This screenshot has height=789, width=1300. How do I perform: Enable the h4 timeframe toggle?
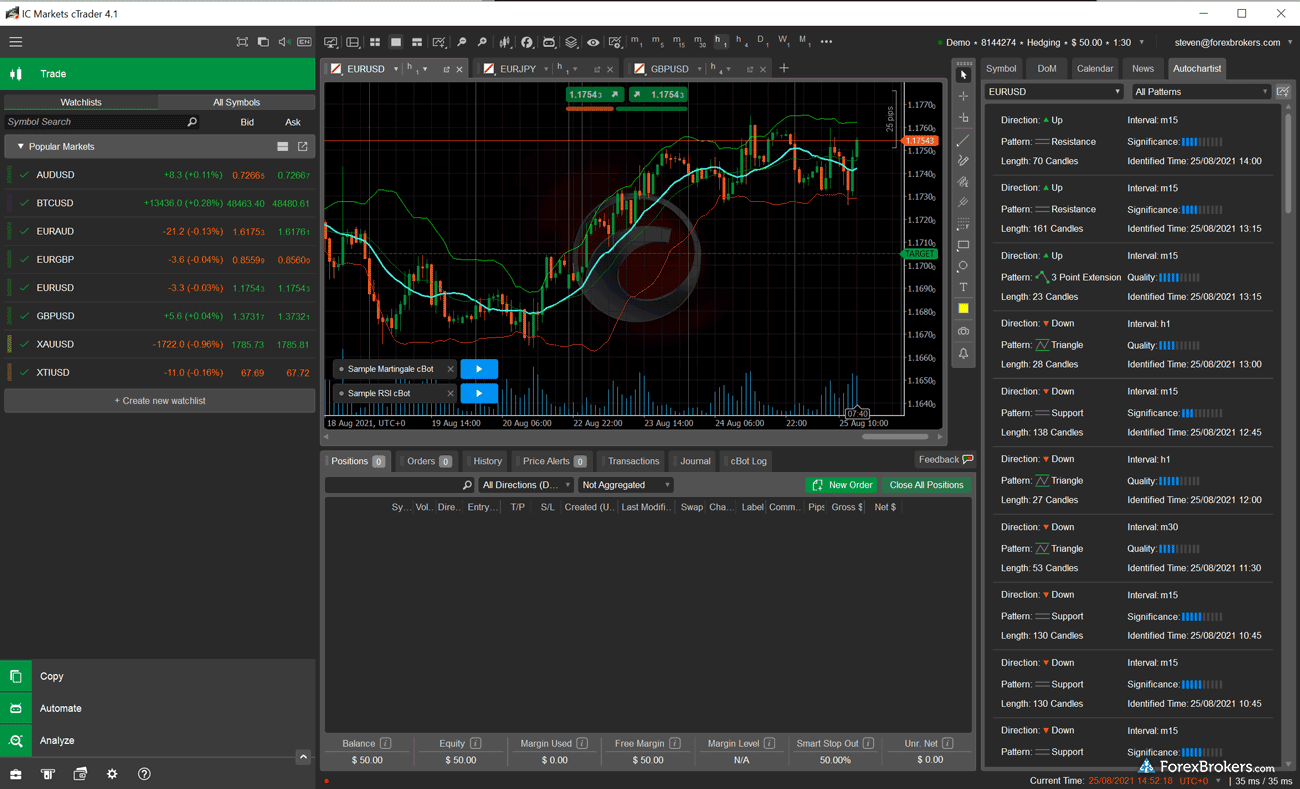pos(741,41)
